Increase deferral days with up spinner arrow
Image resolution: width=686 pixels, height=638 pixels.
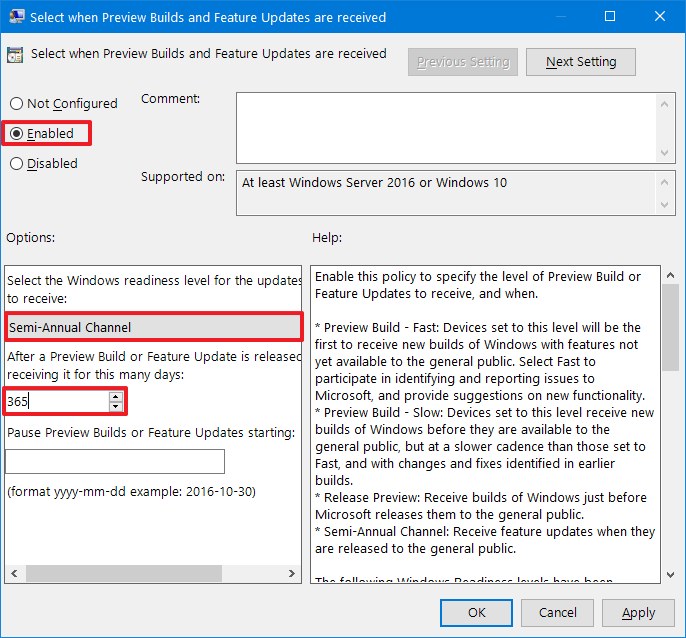[x=116, y=396]
